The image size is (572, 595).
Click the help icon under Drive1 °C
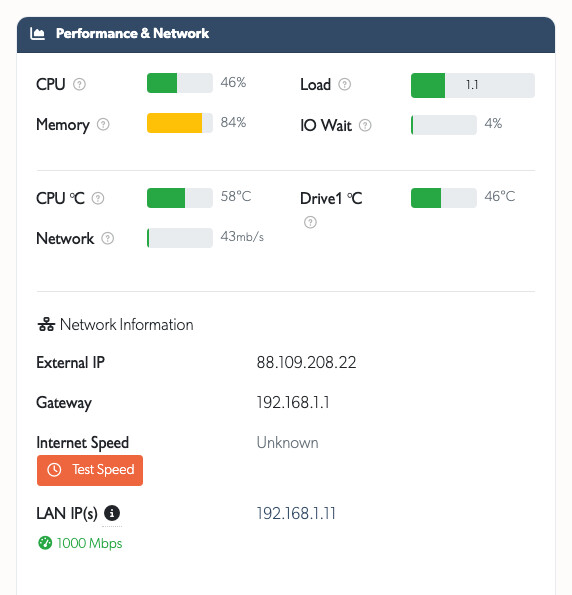310,222
